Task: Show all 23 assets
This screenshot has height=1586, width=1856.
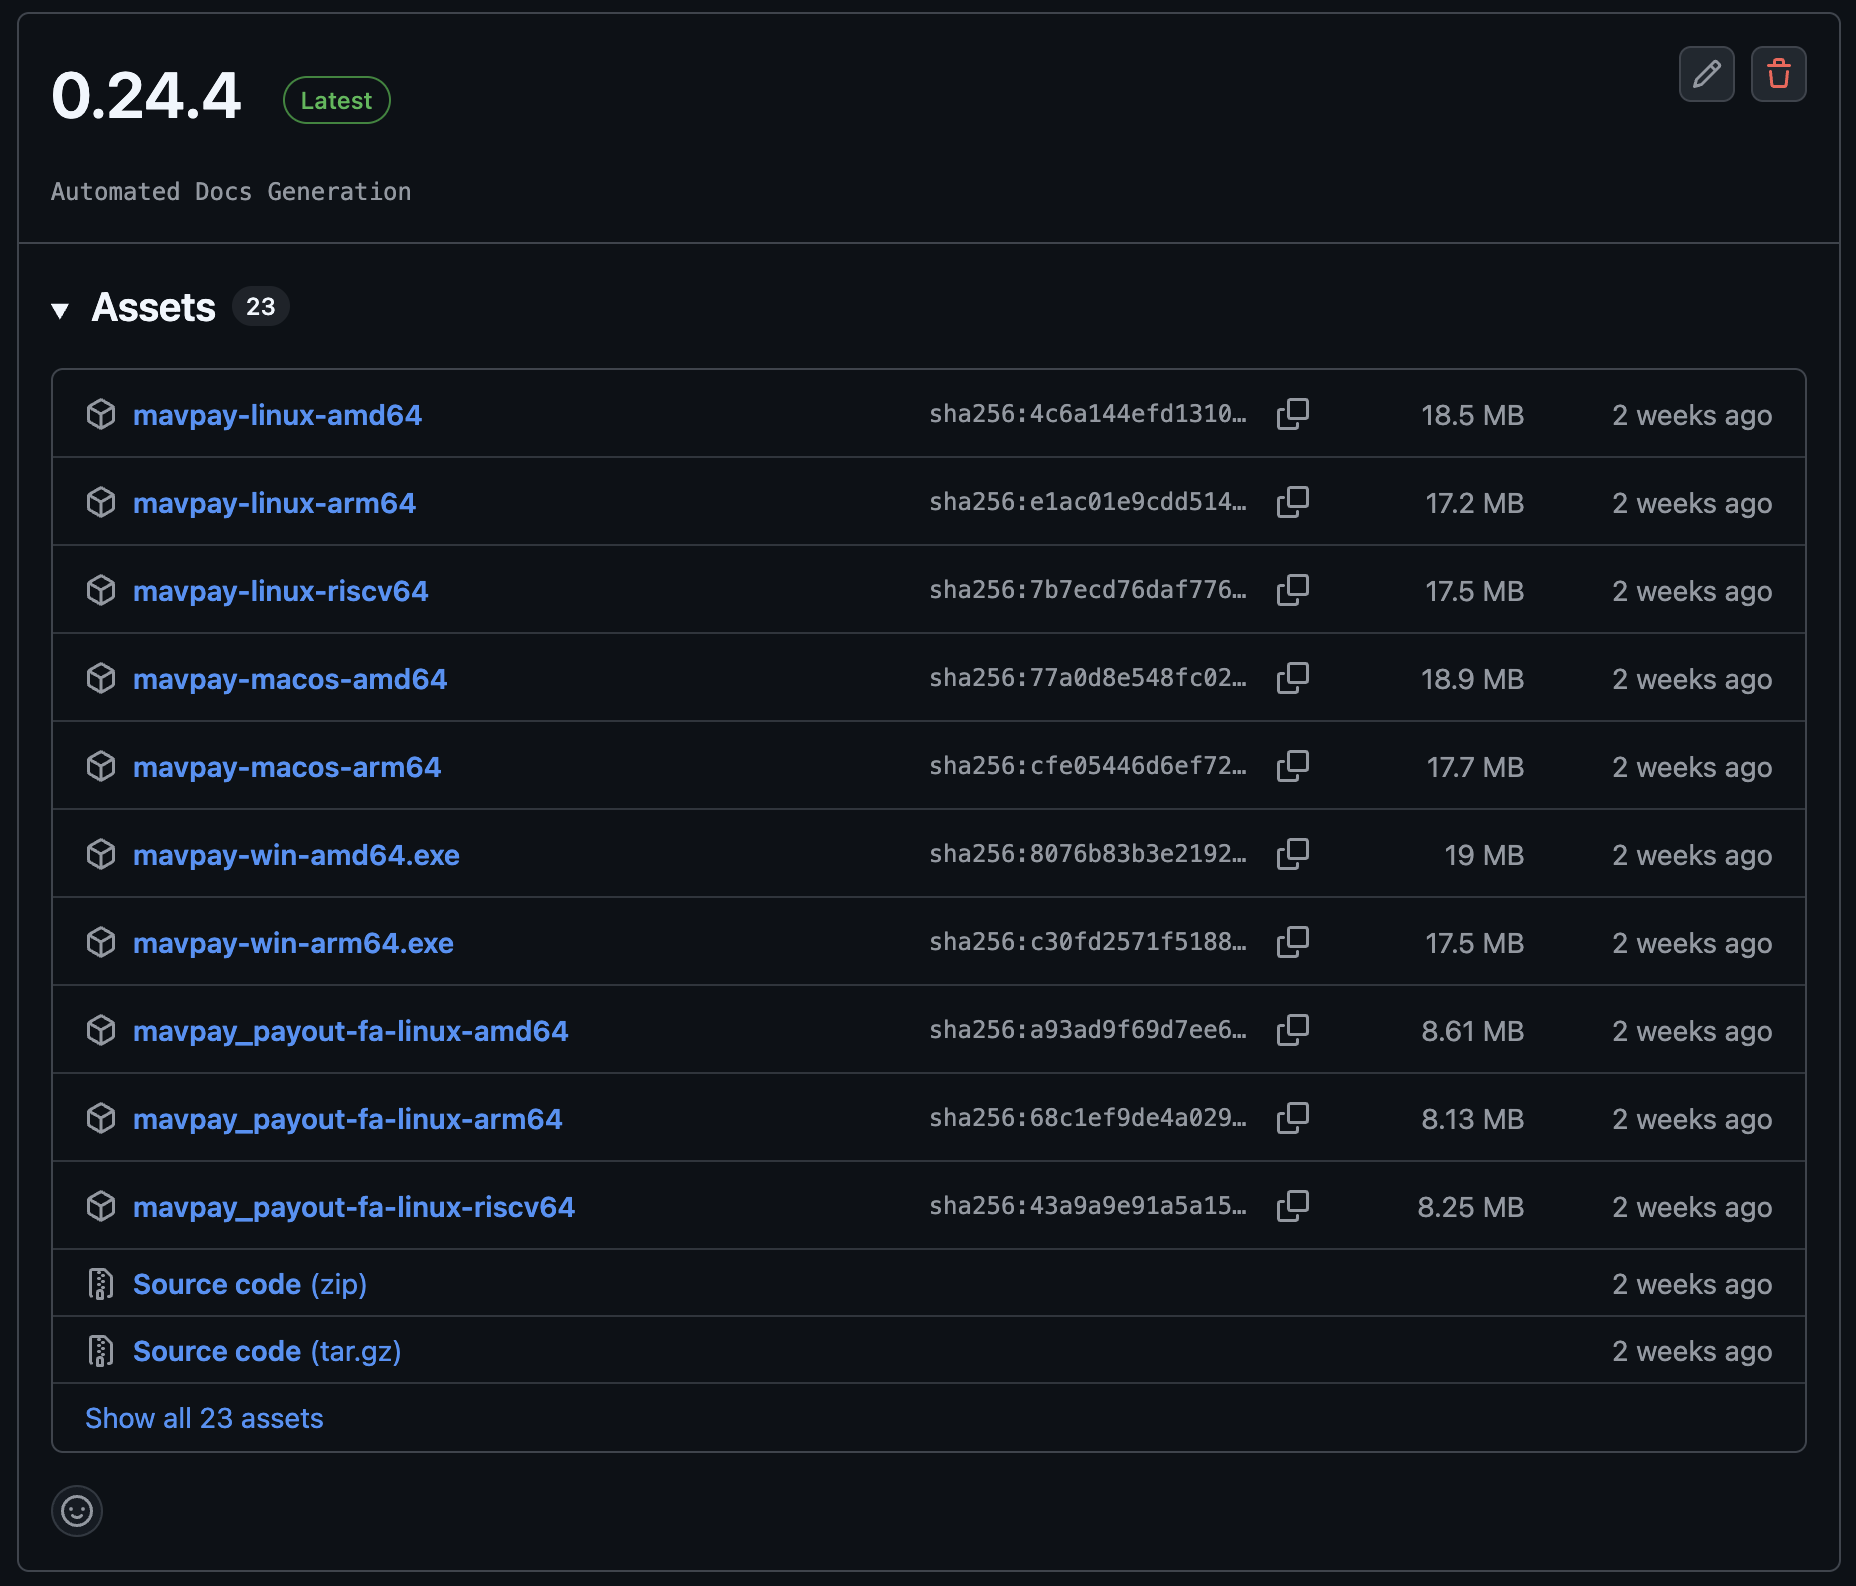Action: pos(204,1418)
